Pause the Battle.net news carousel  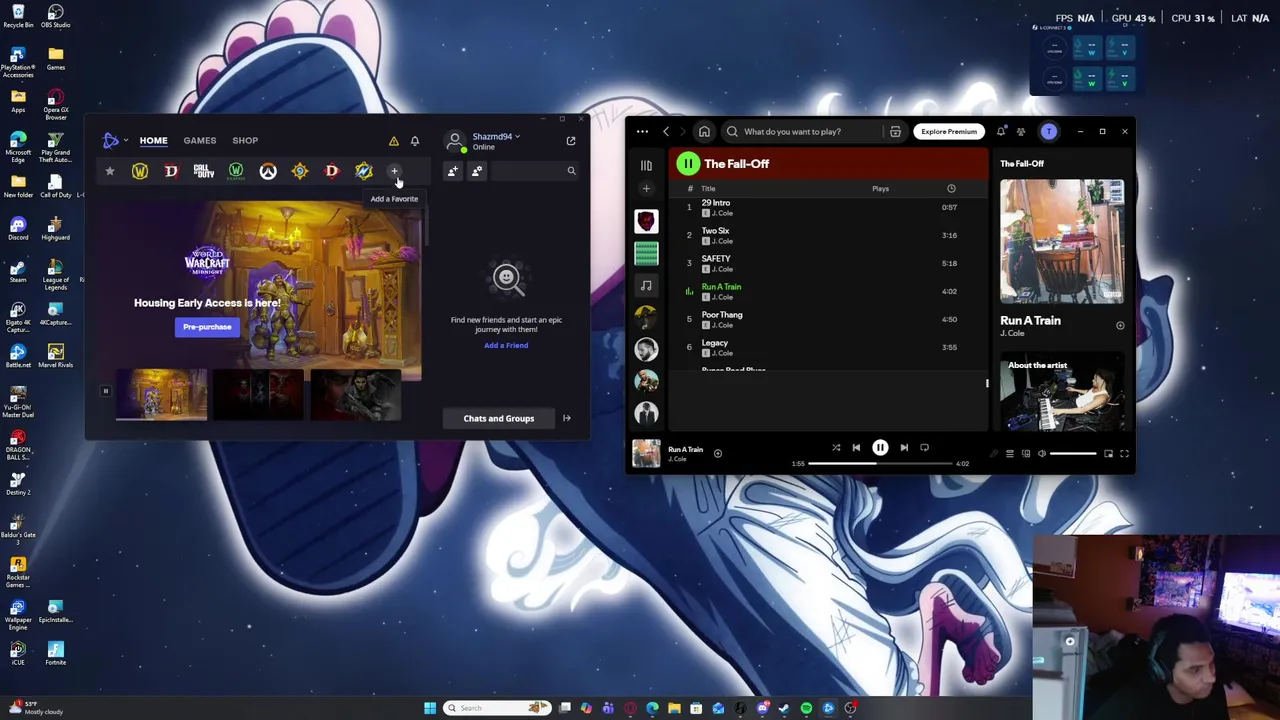105,391
